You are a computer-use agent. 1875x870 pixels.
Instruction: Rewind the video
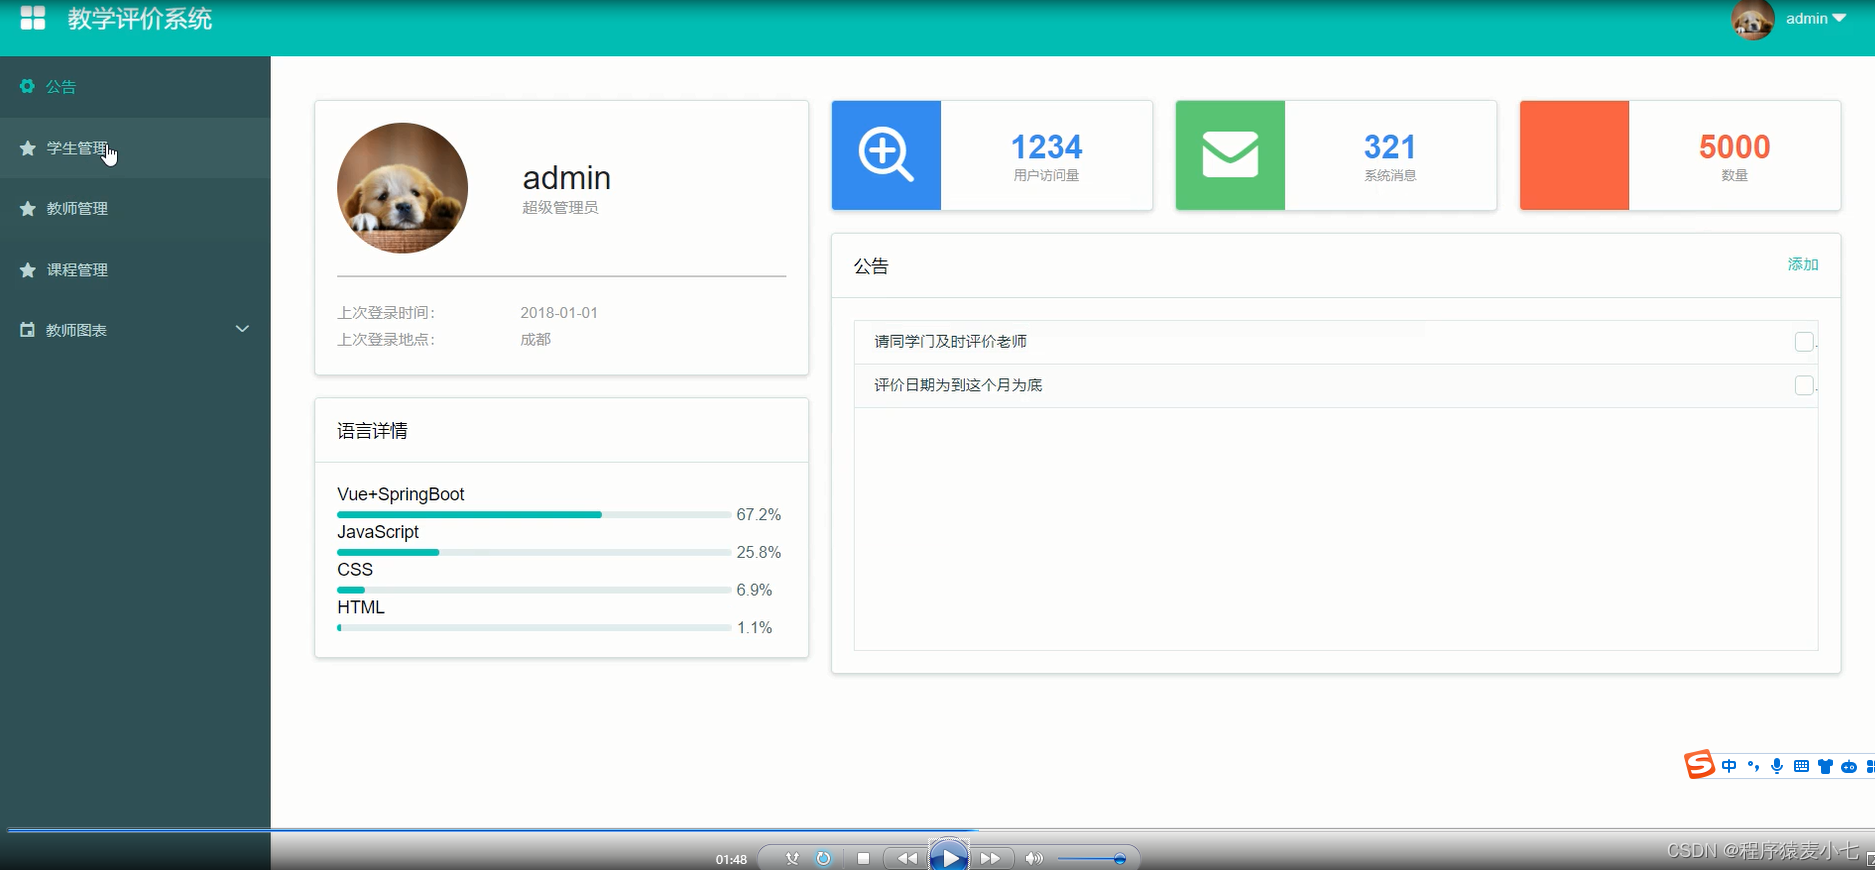pos(907,858)
